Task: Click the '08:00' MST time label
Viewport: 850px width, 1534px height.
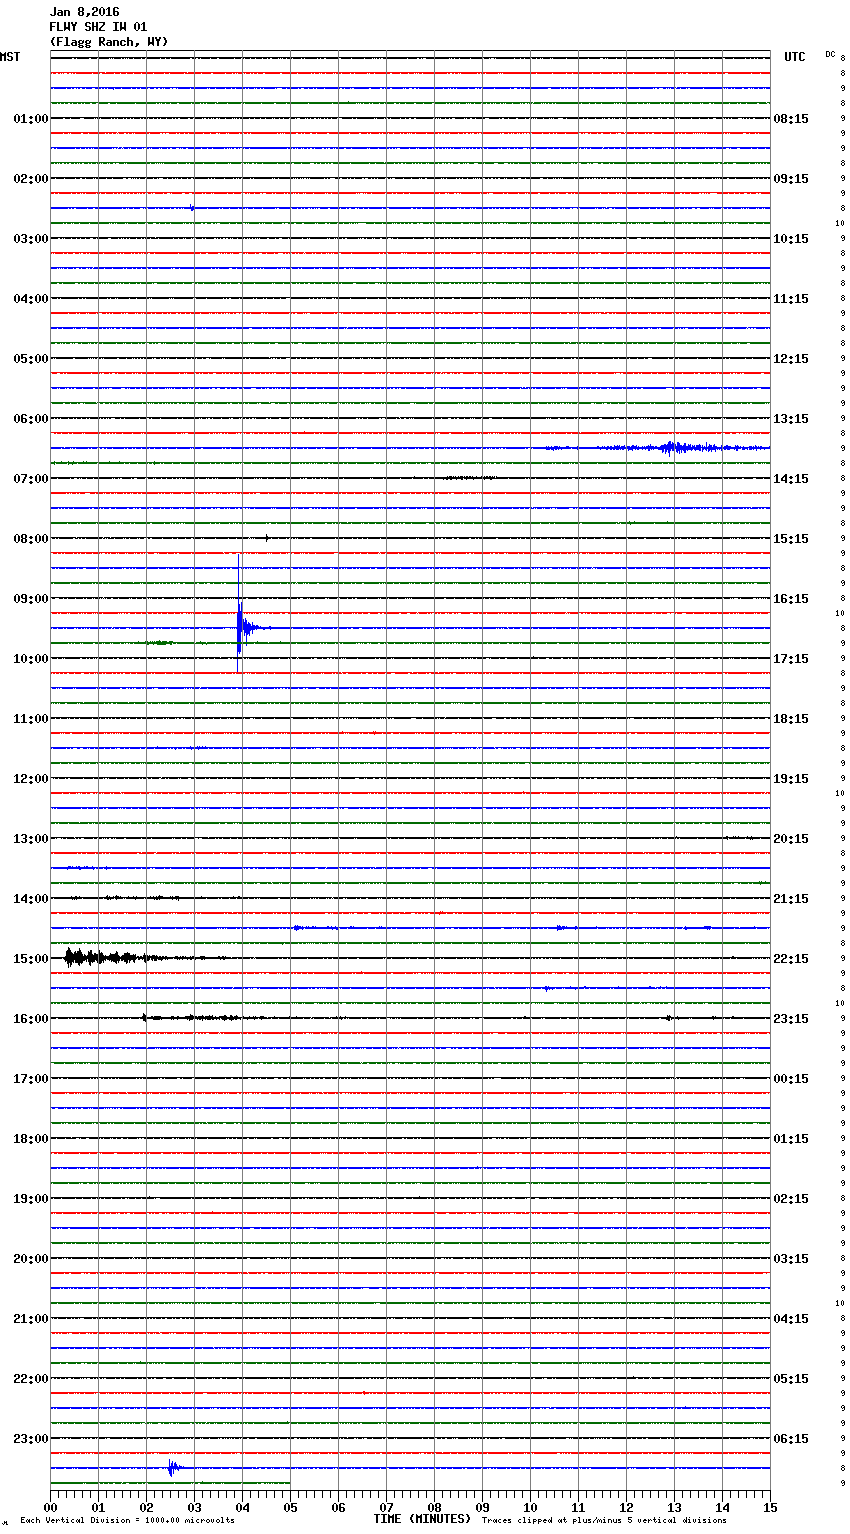Action: [31, 539]
